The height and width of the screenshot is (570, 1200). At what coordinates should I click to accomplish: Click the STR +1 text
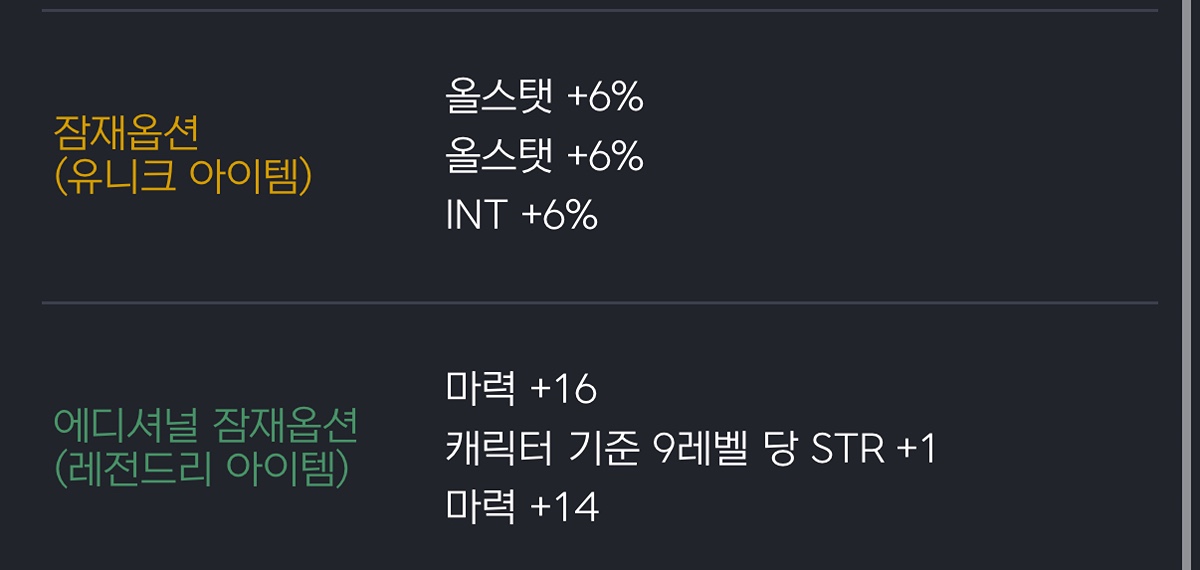(872, 449)
